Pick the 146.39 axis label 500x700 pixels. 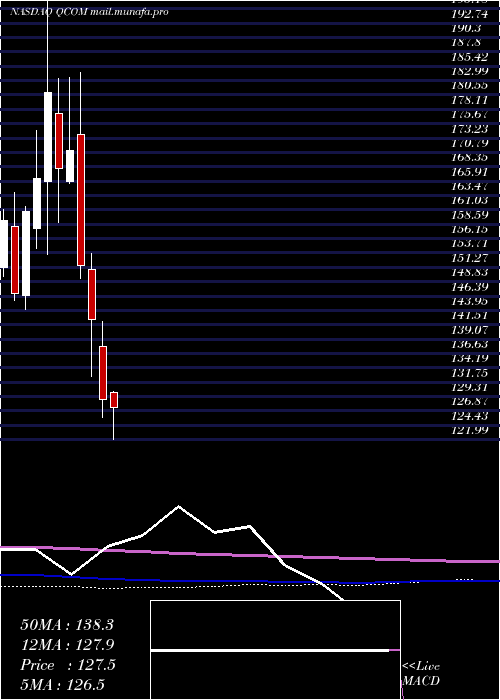point(470,287)
